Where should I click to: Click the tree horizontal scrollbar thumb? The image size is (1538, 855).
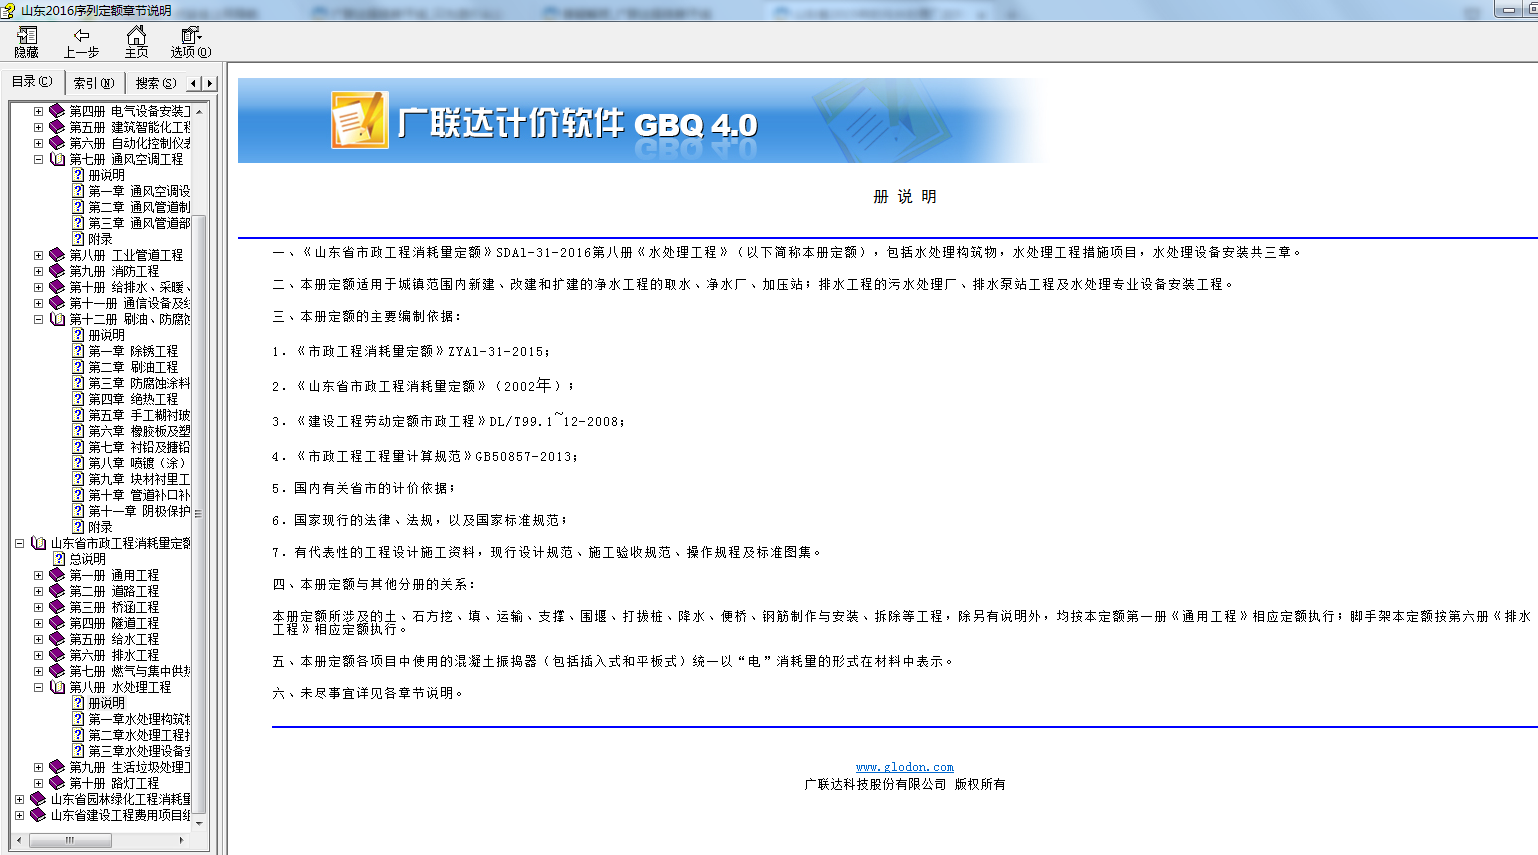(70, 840)
